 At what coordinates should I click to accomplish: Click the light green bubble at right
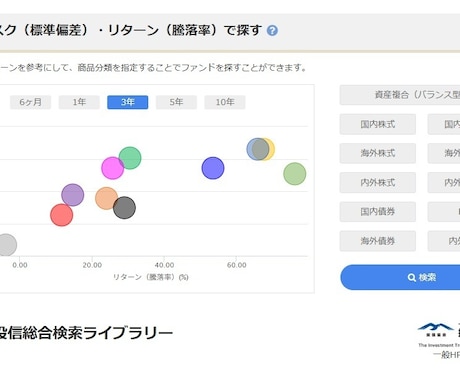(295, 174)
